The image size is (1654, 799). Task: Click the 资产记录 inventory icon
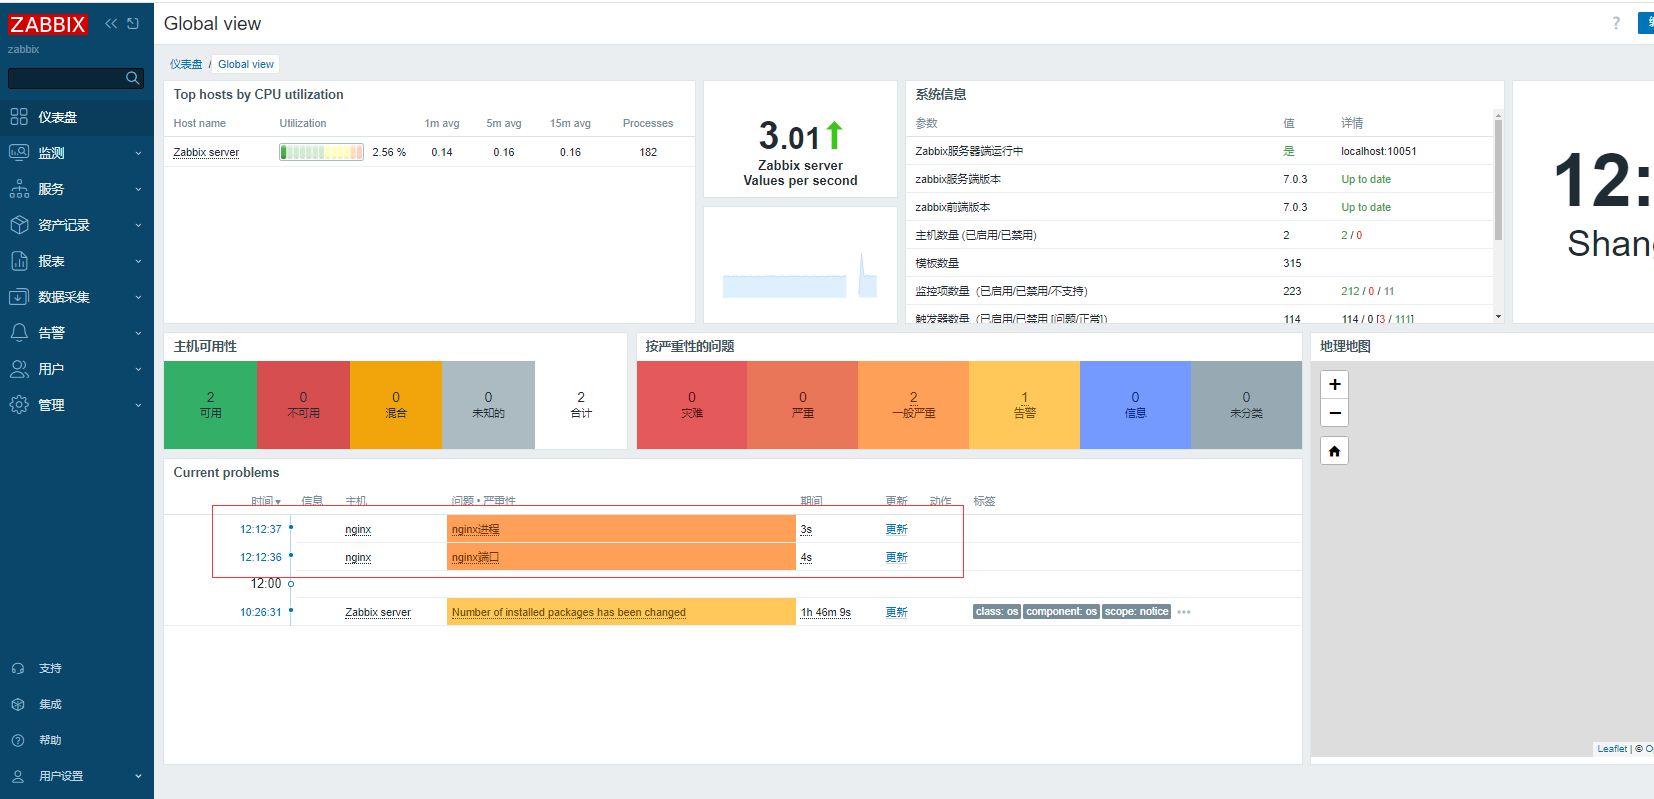(19, 225)
